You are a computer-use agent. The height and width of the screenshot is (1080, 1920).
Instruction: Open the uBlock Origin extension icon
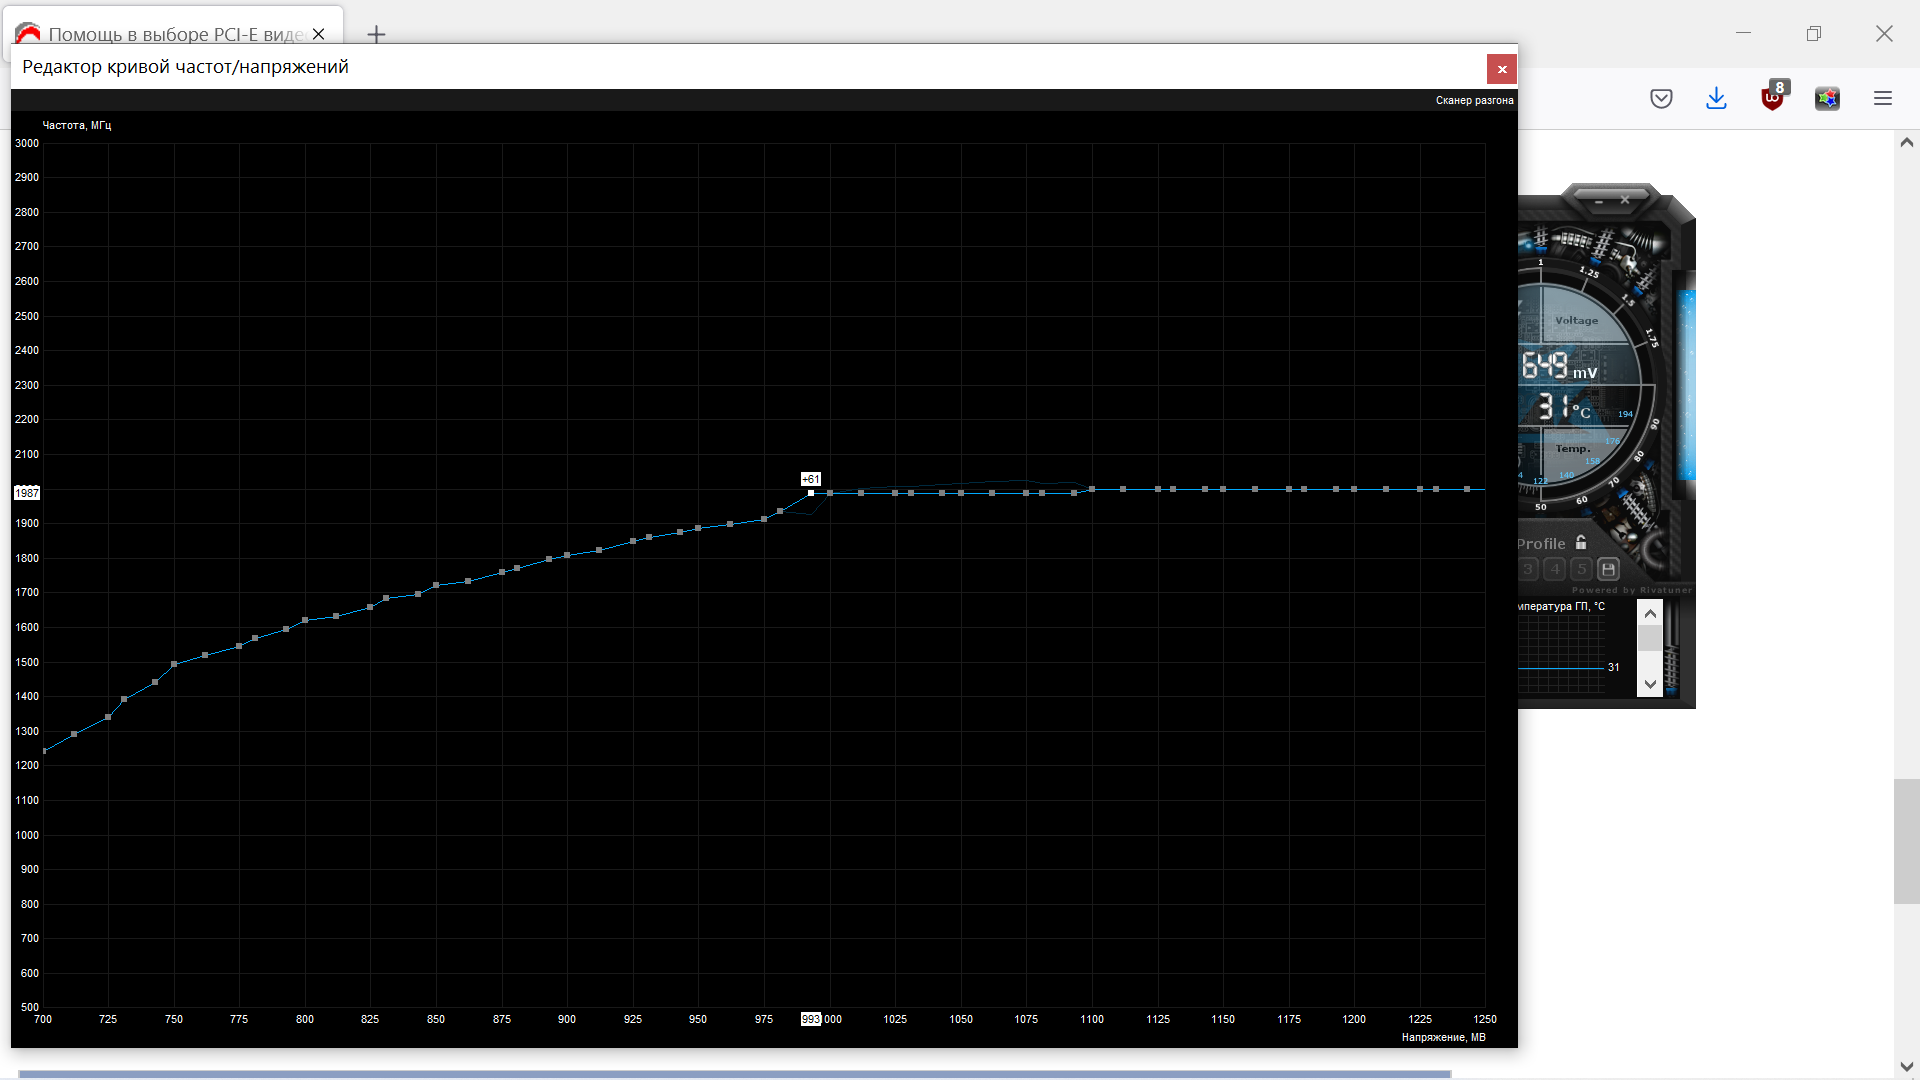coord(1772,98)
